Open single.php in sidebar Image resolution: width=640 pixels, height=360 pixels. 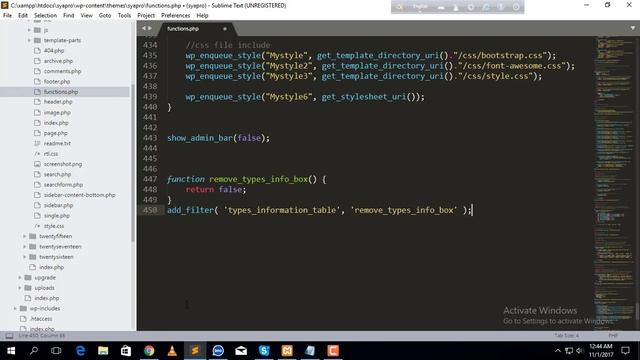(57, 216)
